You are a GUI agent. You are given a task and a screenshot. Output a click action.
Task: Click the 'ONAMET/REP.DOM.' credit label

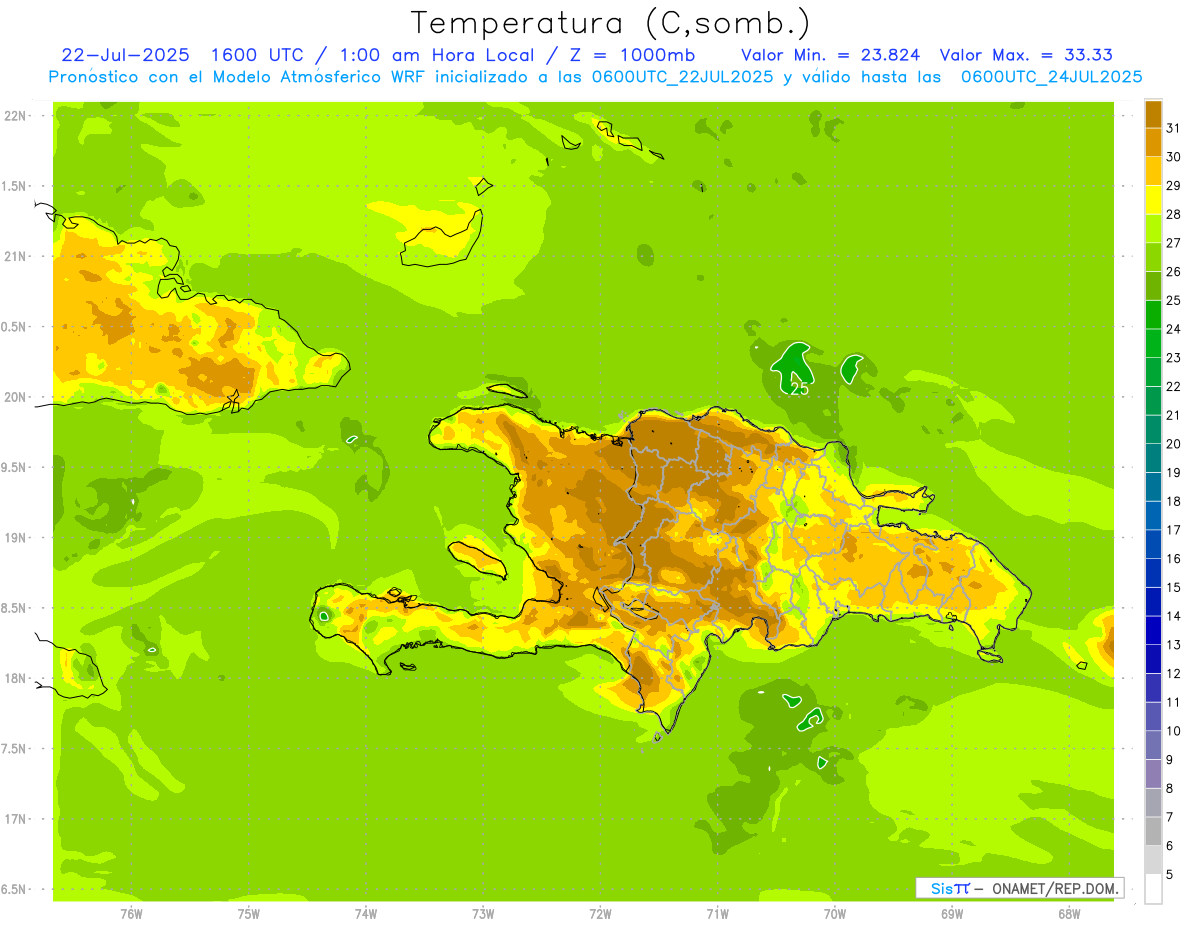1056,888
